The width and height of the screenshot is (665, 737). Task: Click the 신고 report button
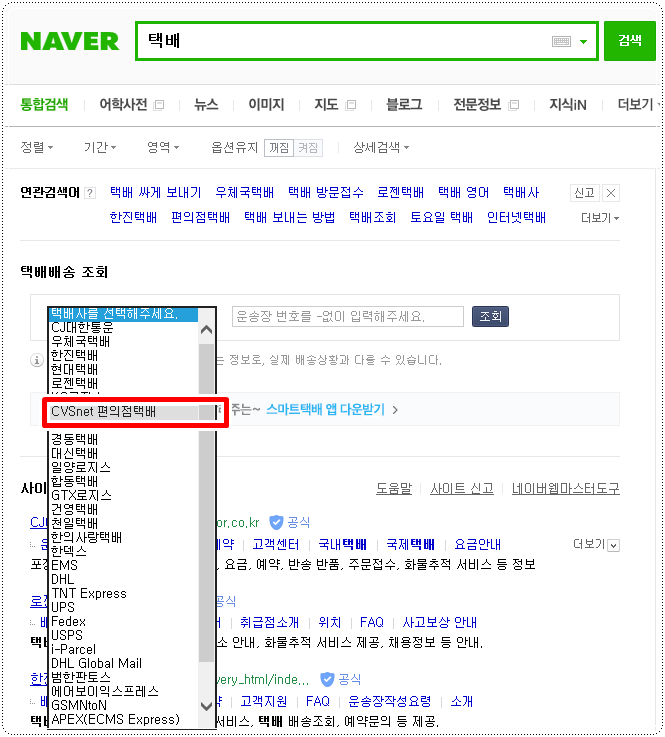[585, 193]
